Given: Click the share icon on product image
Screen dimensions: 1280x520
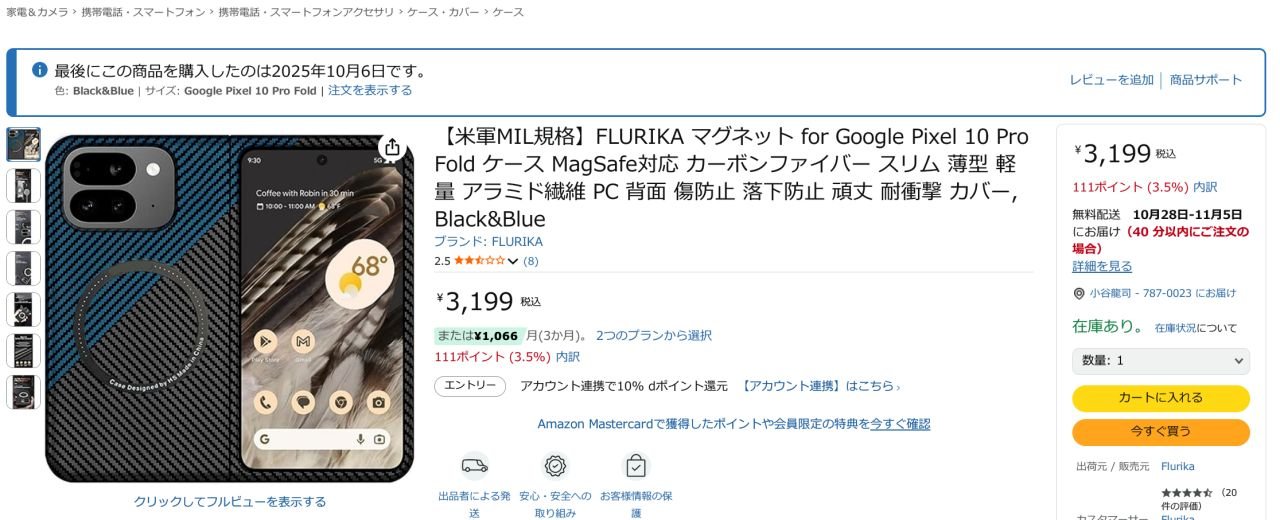Looking at the screenshot, I should (392, 148).
